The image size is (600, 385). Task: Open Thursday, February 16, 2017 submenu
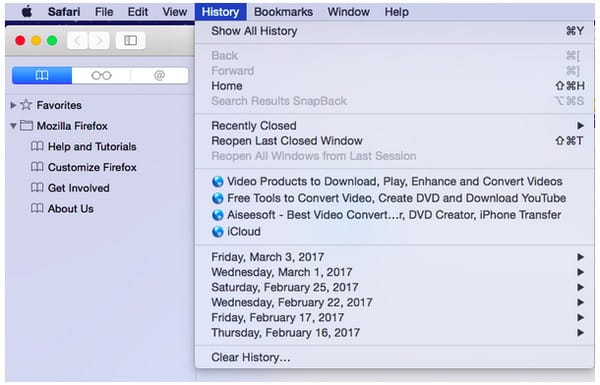click(395, 333)
